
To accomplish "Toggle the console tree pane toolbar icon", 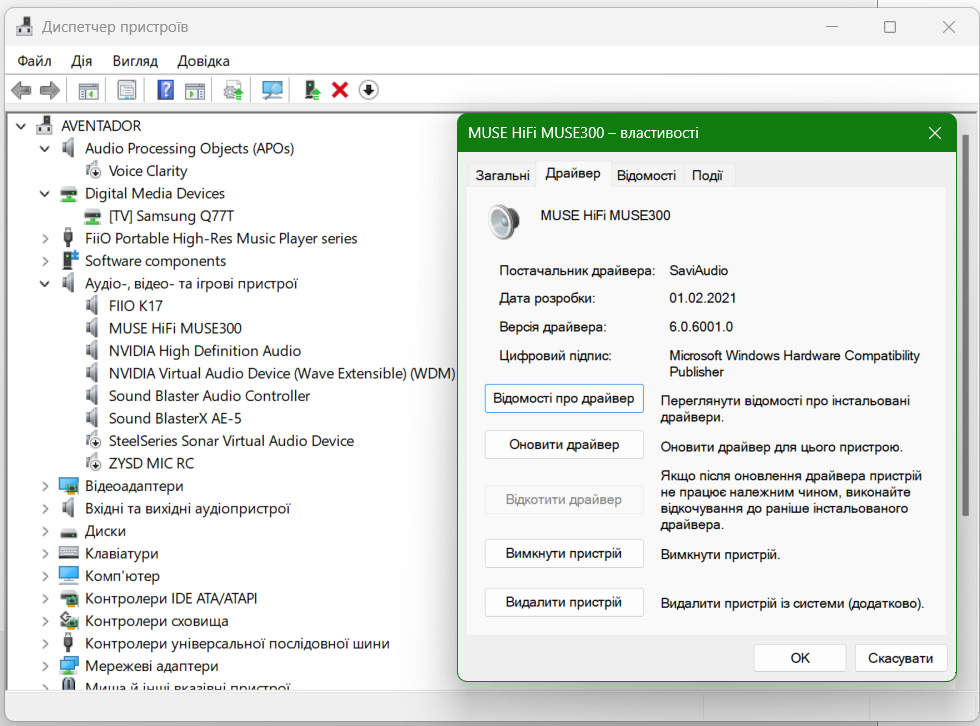I will coord(88,91).
